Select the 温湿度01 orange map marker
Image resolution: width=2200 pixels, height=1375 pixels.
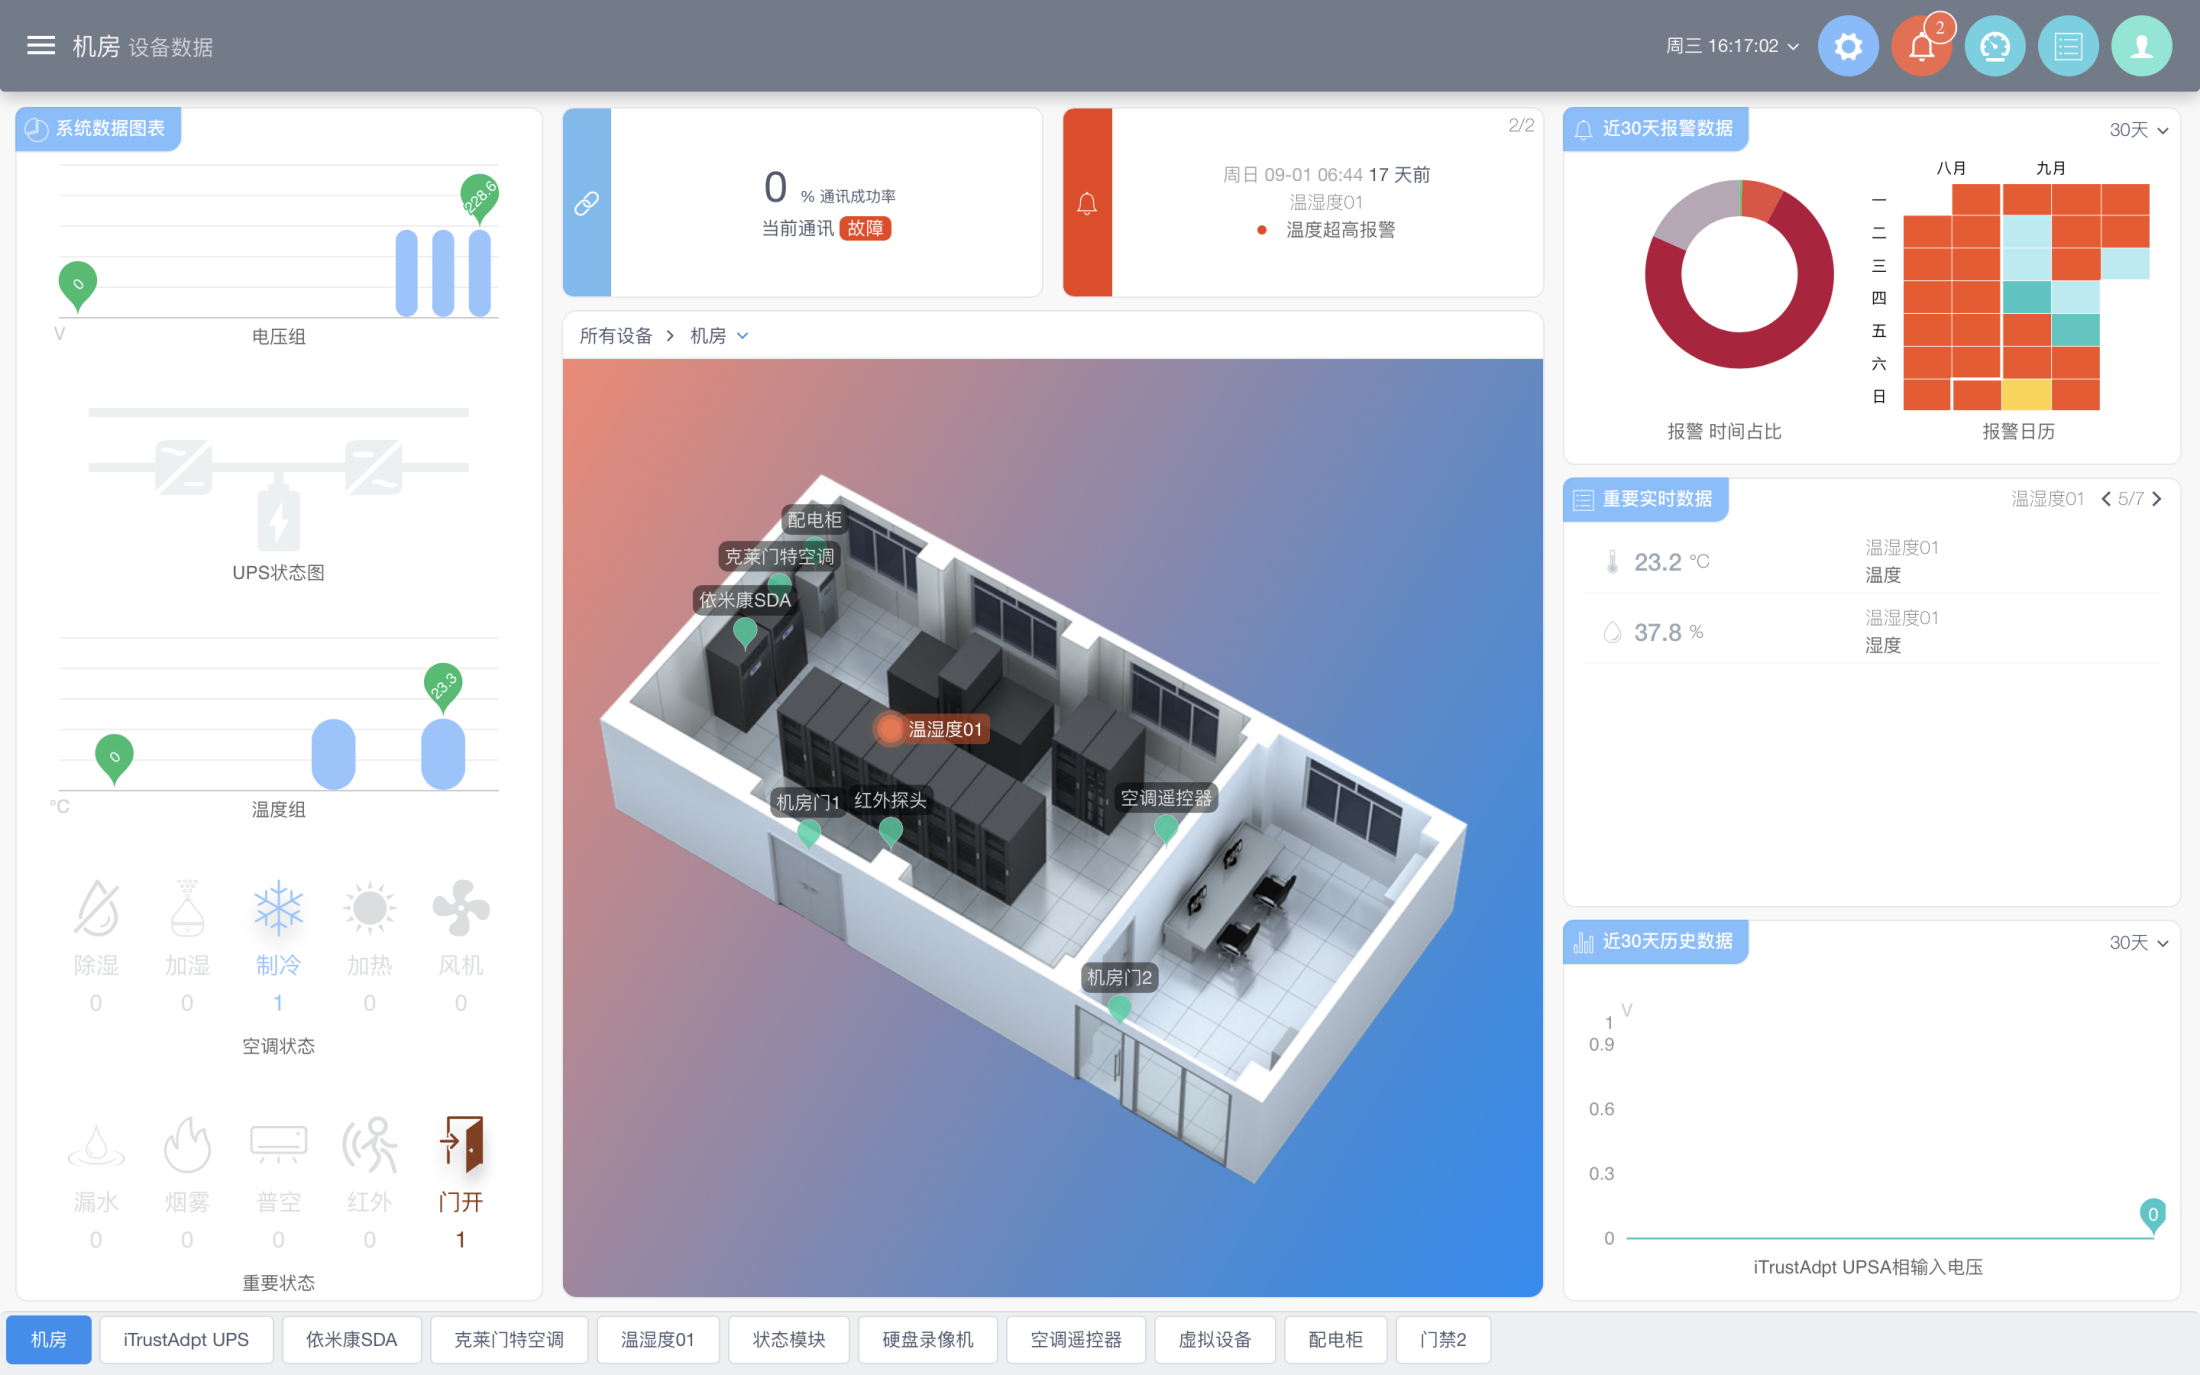[x=889, y=728]
